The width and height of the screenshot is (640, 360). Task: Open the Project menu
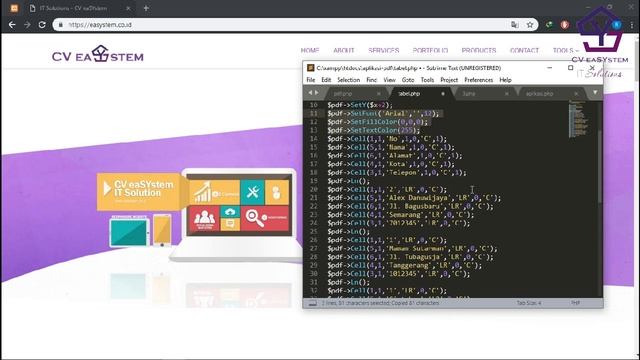tap(449, 80)
